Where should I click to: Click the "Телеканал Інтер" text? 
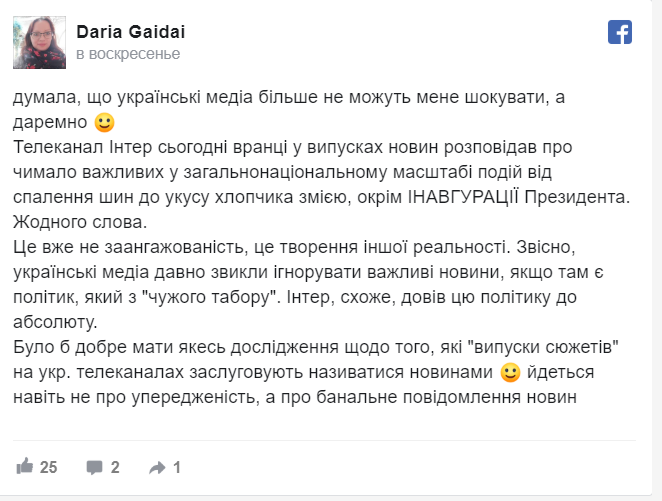(x=82, y=147)
